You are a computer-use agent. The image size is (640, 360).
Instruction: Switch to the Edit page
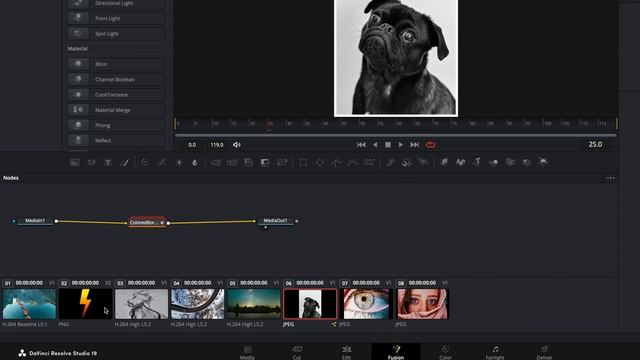(347, 353)
